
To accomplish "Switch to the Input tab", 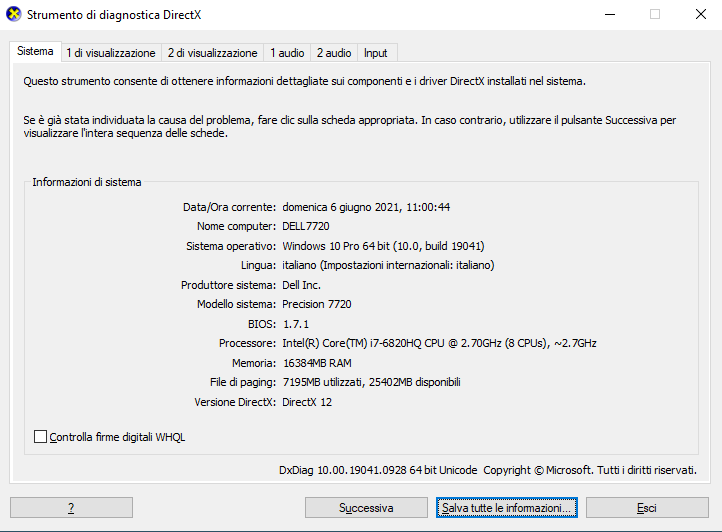I will (375, 53).
